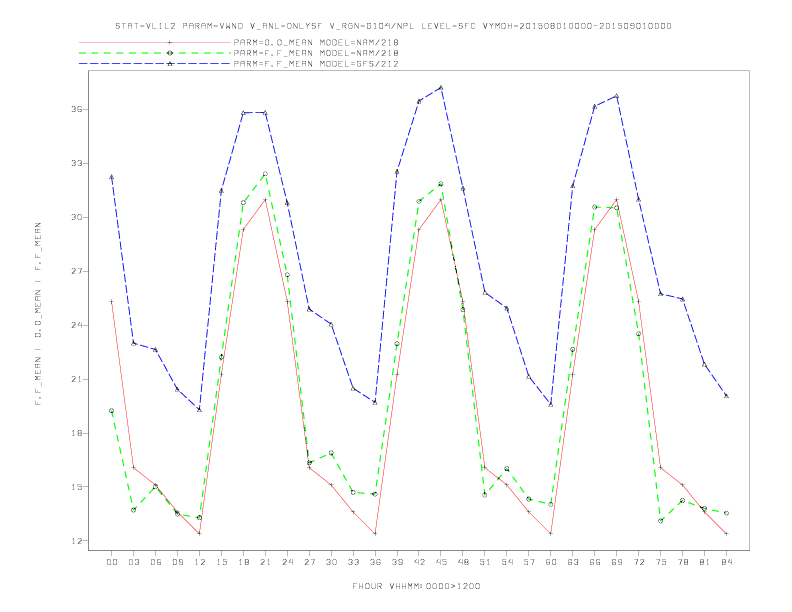Click green NAM circle point at hour 66
The image size is (792, 612).
[595, 207]
